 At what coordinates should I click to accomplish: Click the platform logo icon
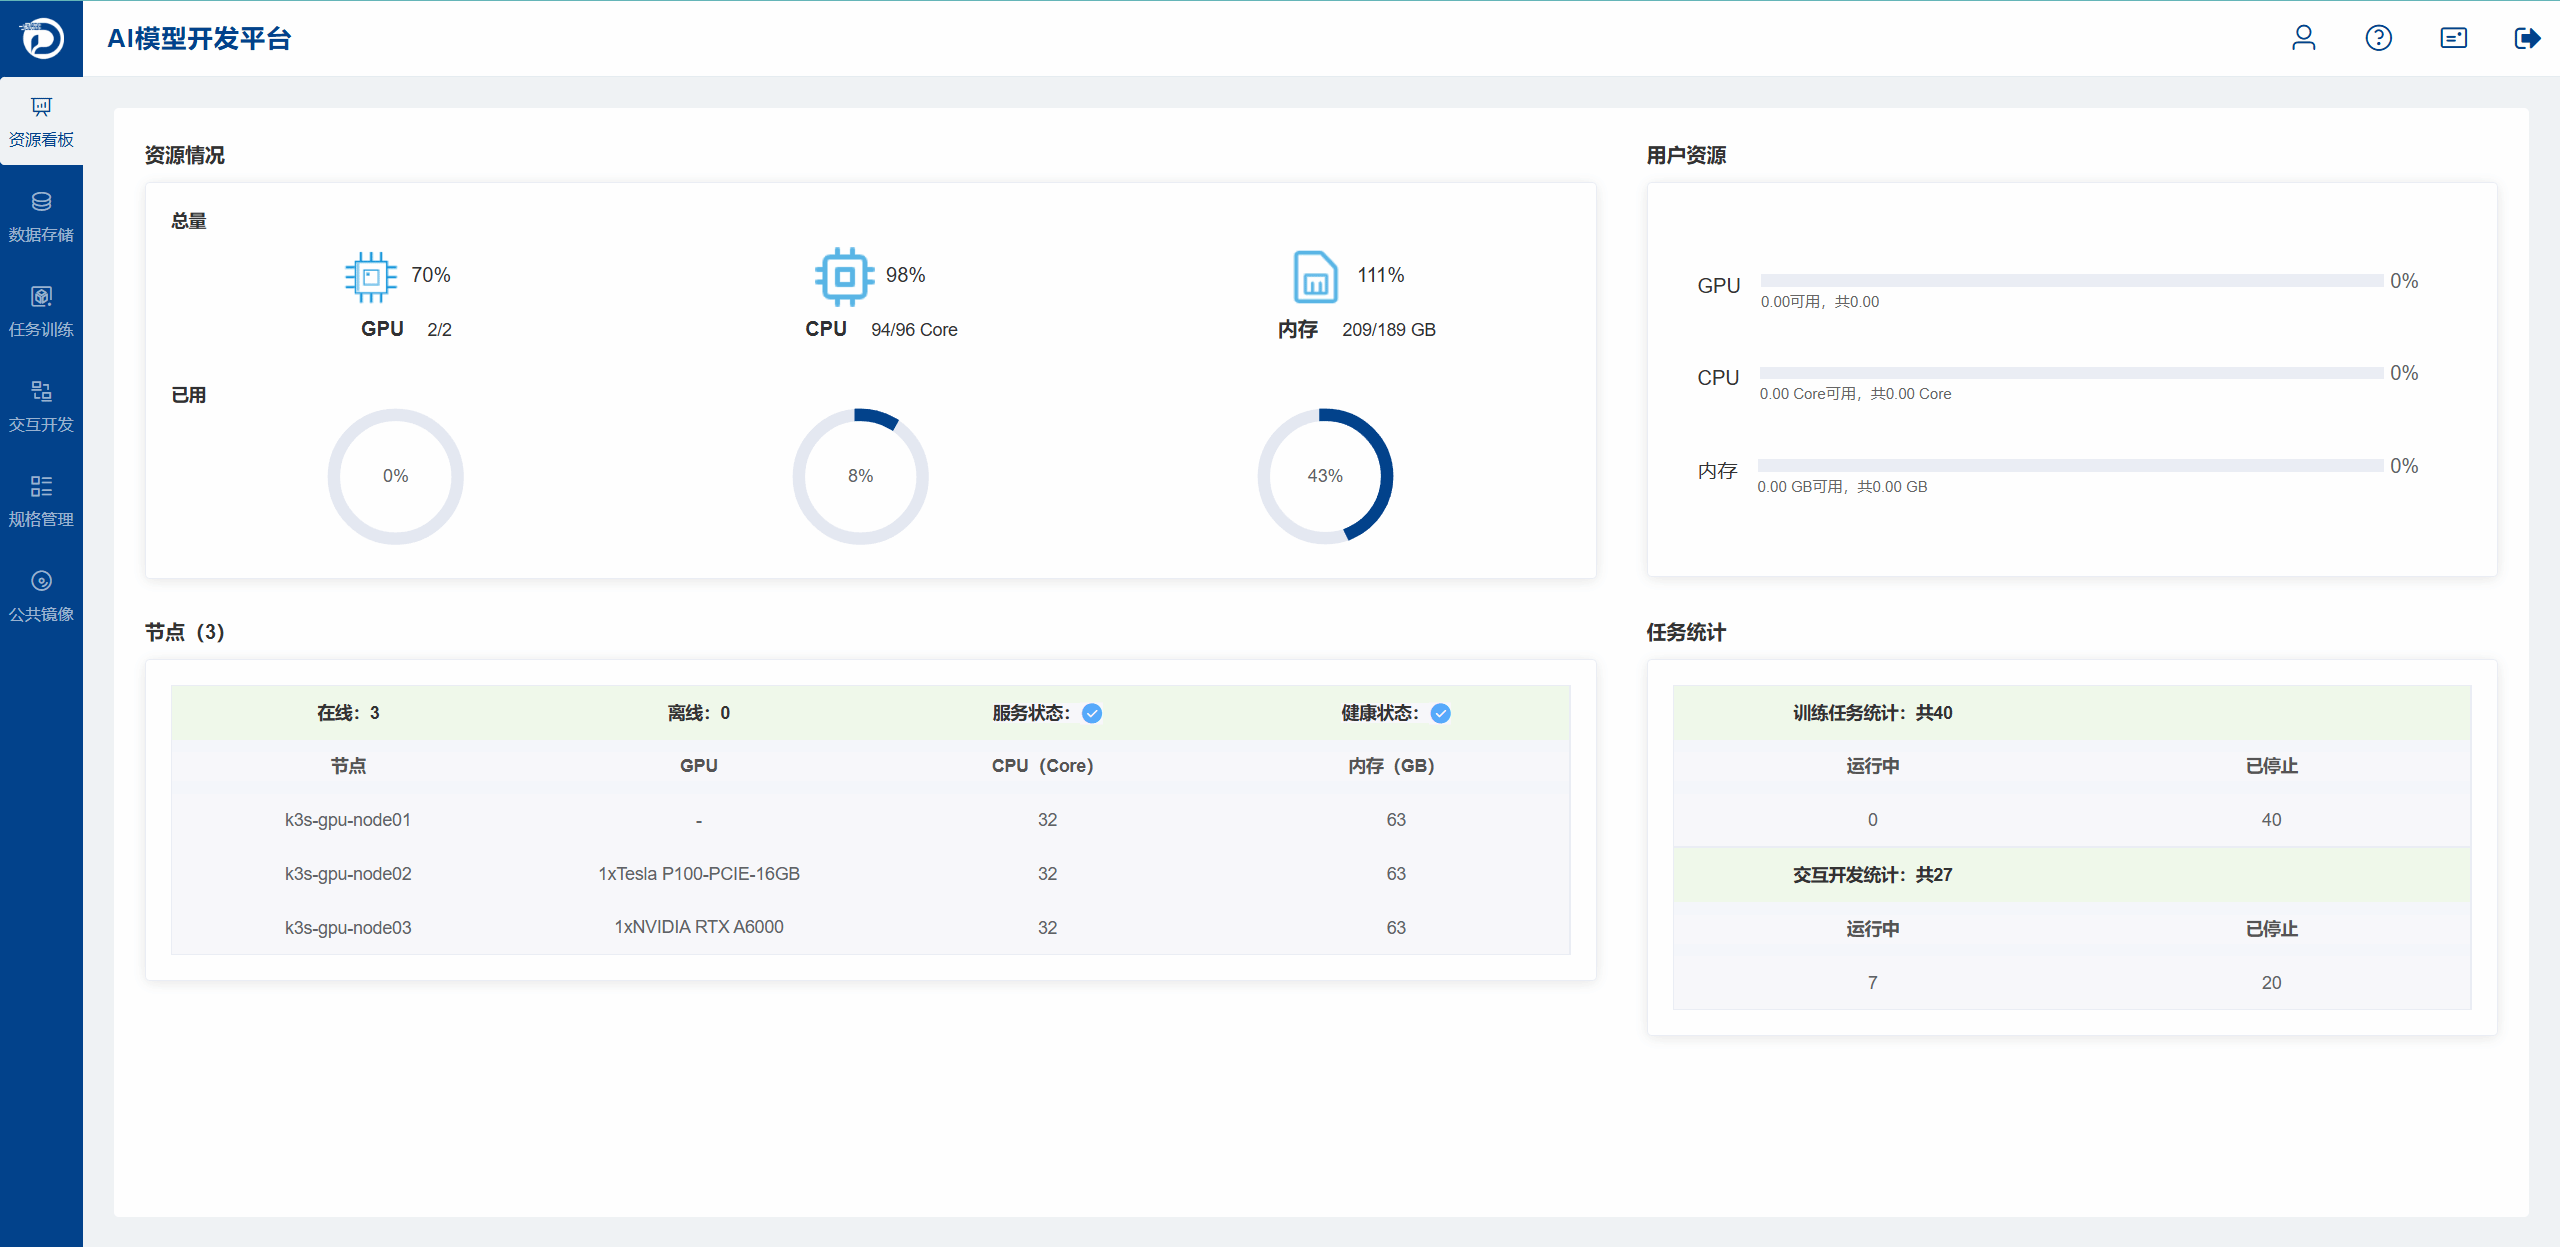tap(41, 38)
